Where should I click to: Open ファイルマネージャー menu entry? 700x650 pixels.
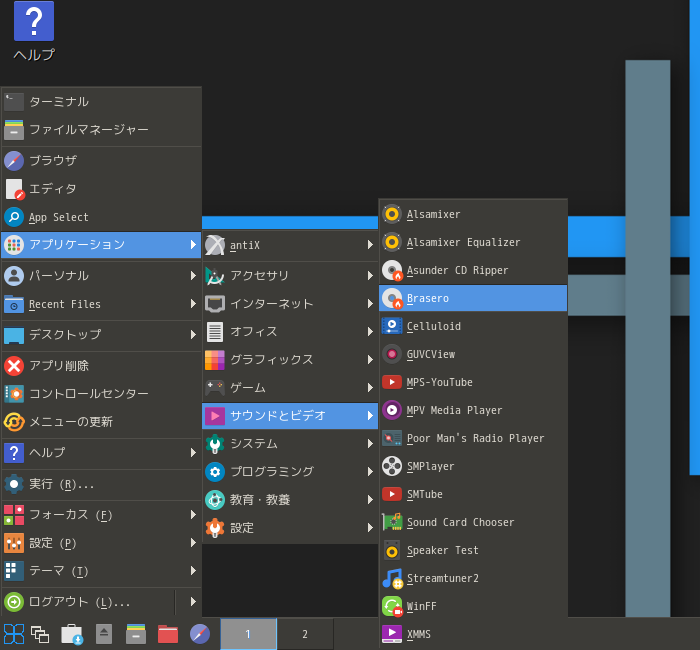tap(101, 130)
